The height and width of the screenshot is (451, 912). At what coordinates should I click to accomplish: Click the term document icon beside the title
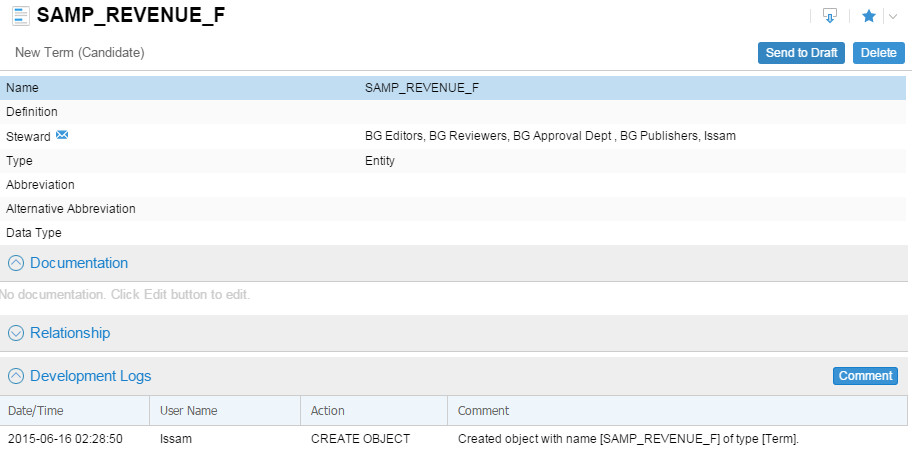(21, 16)
